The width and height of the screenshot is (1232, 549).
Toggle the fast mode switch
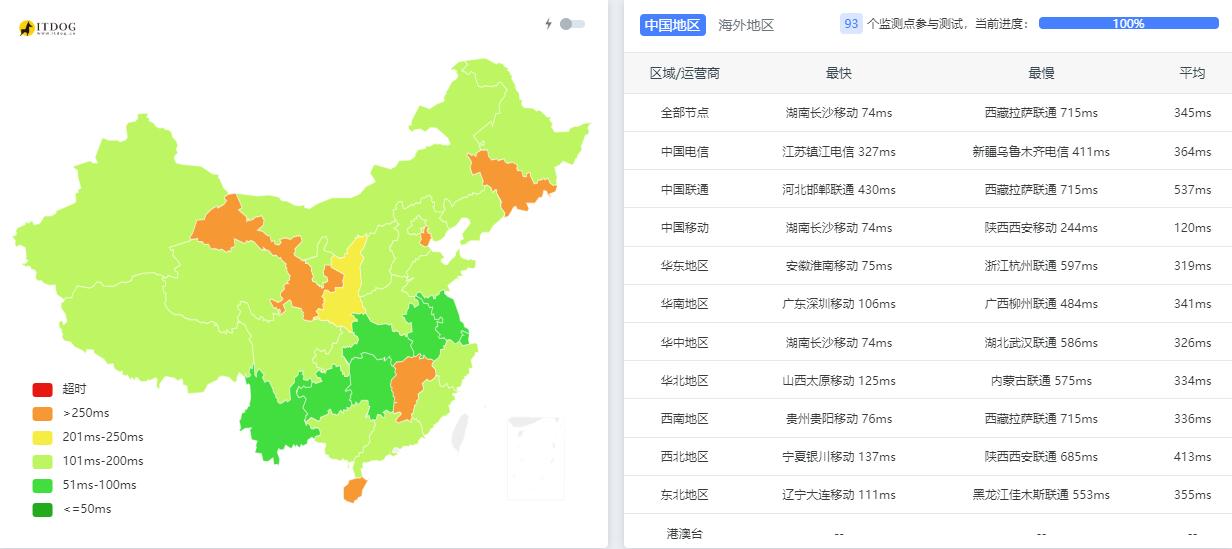[572, 24]
